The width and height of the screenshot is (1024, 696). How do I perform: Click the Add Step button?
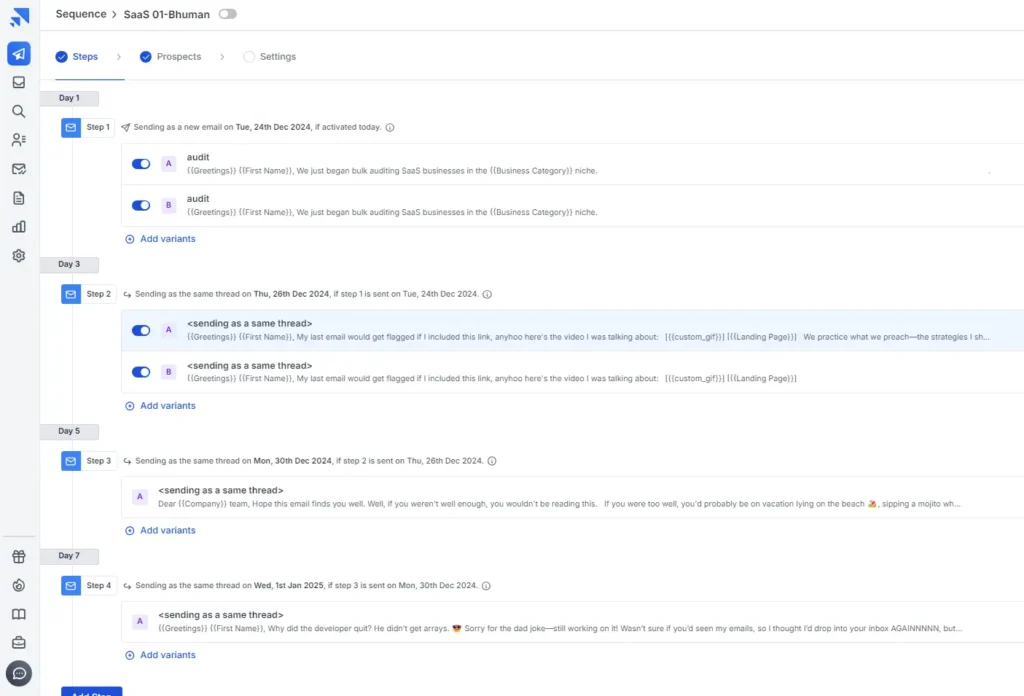point(91,691)
